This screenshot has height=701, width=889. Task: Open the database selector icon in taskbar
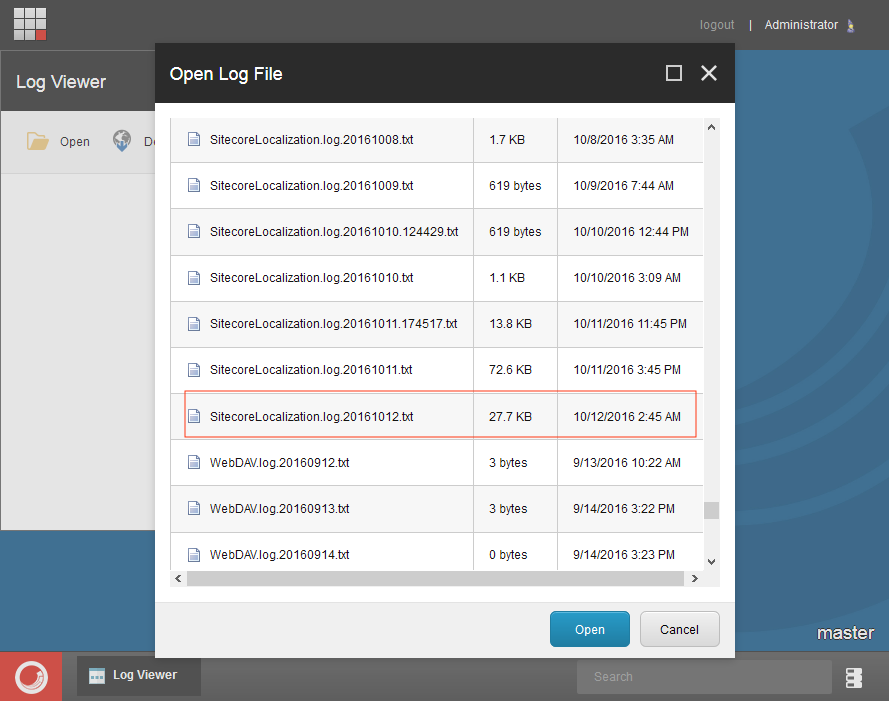[x=854, y=677]
